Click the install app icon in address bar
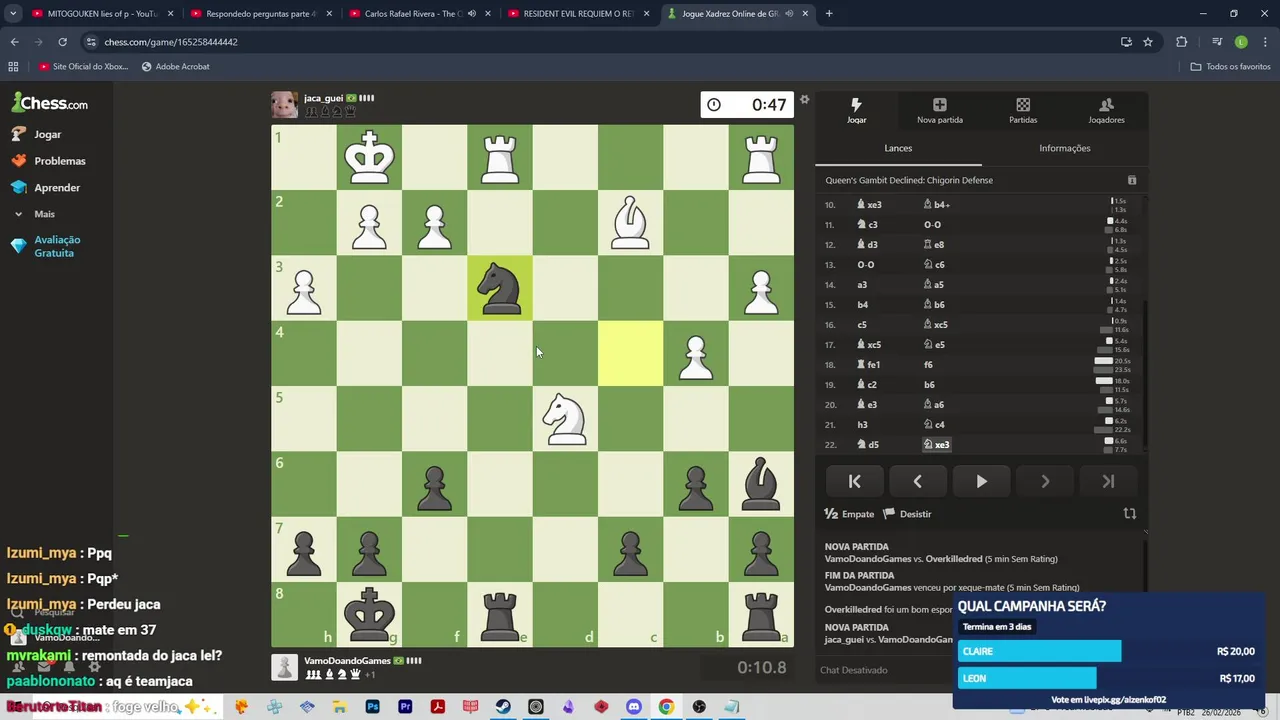The image size is (1280, 720). point(1126,42)
